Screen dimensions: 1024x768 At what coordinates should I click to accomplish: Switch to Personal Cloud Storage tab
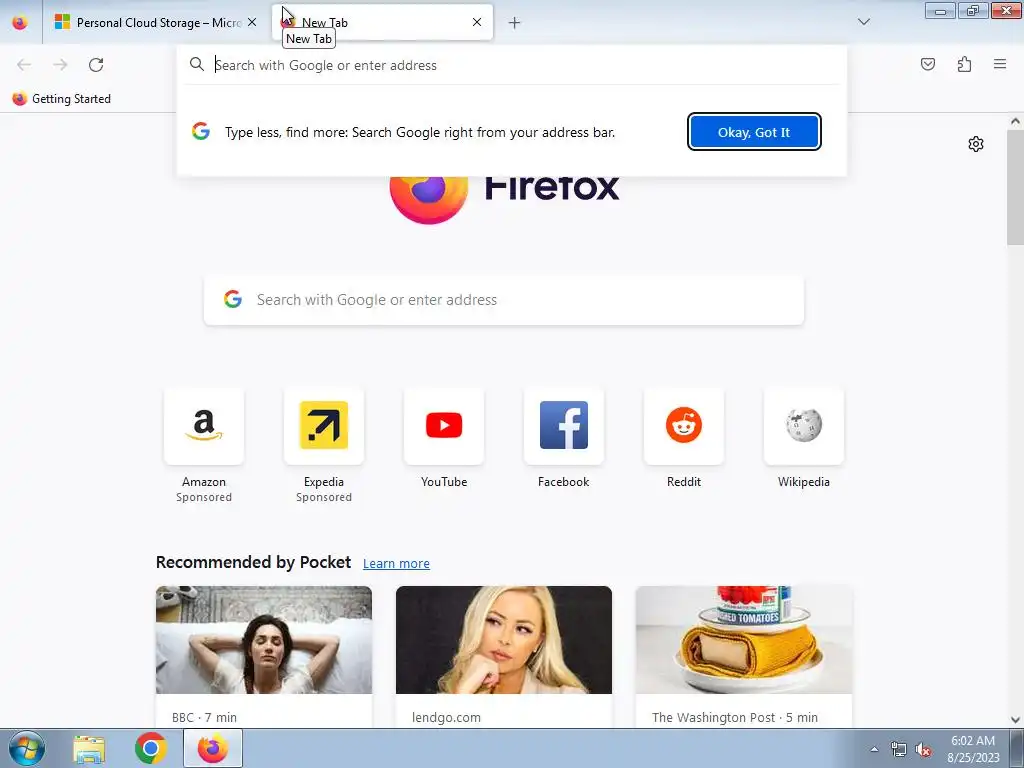[155, 22]
